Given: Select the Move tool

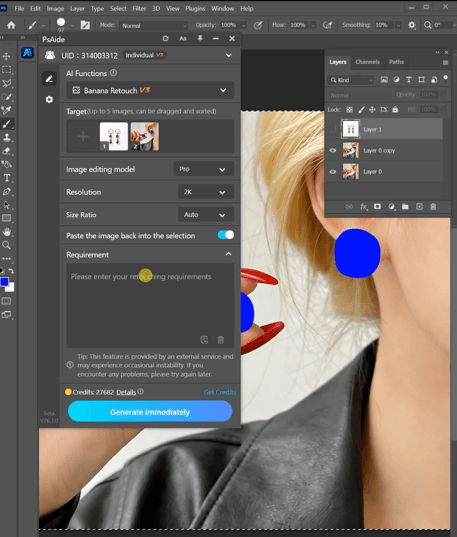Looking at the screenshot, I should click(x=6, y=56).
